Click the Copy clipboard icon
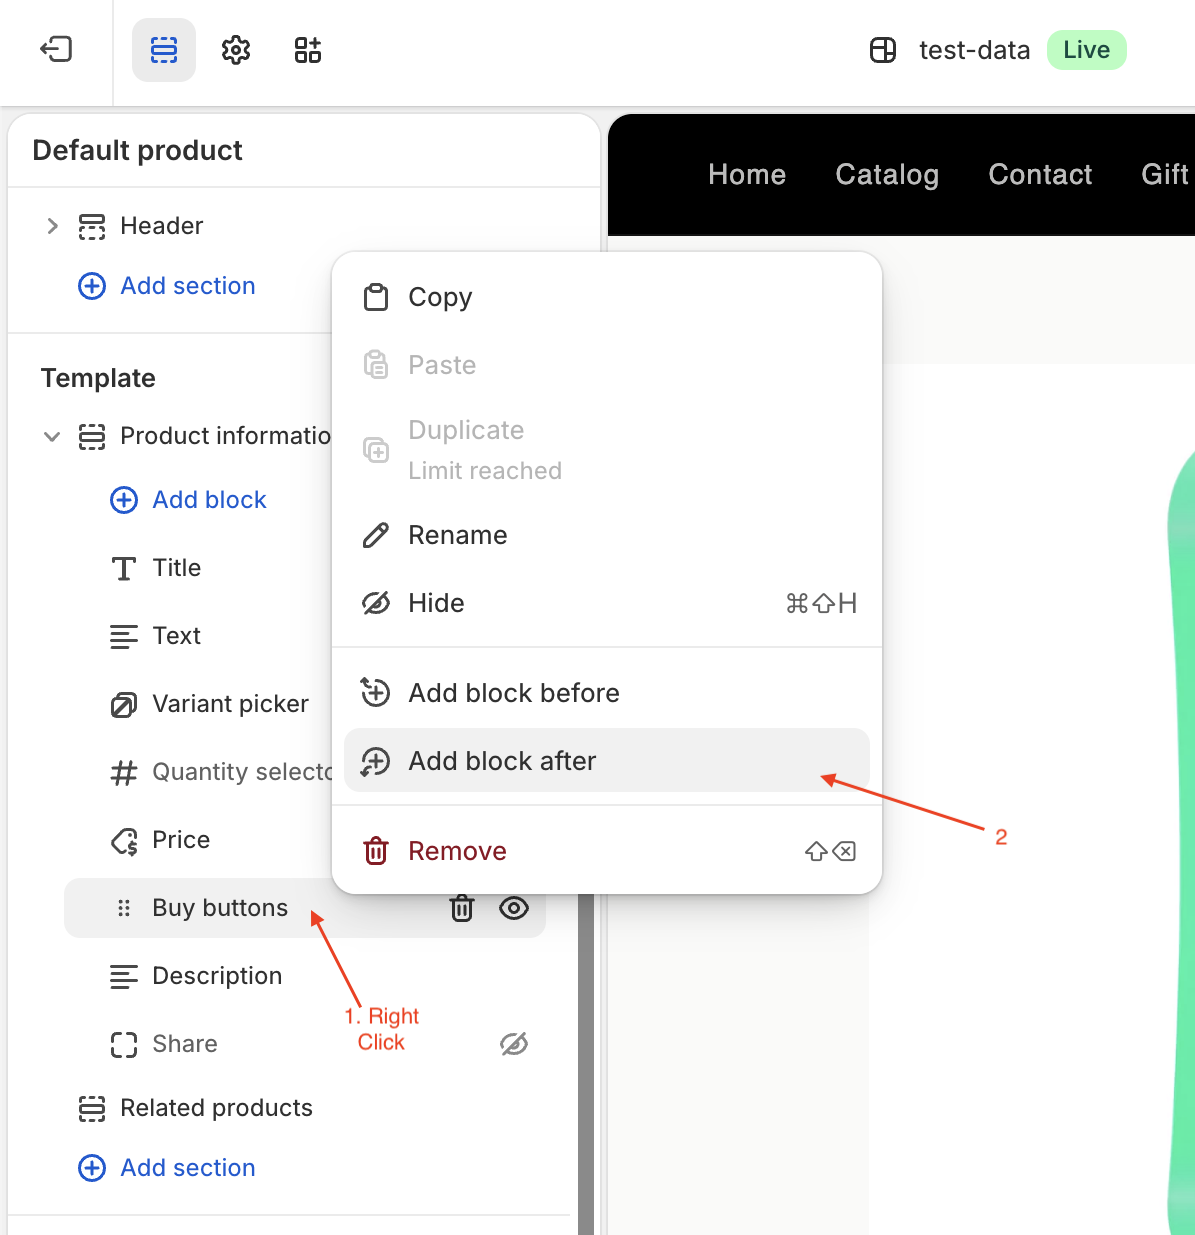 376,297
